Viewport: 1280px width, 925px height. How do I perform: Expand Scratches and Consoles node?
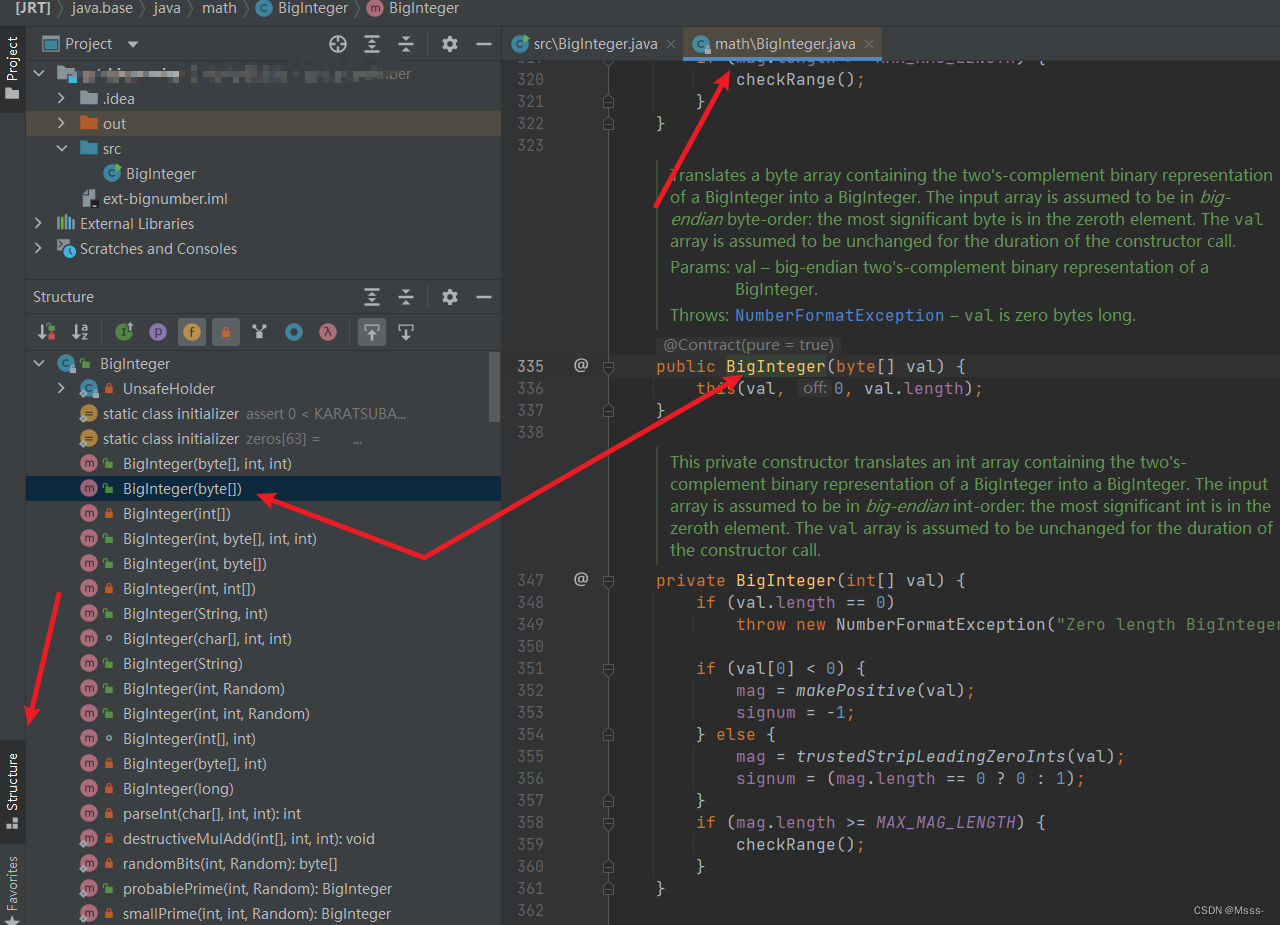39,248
